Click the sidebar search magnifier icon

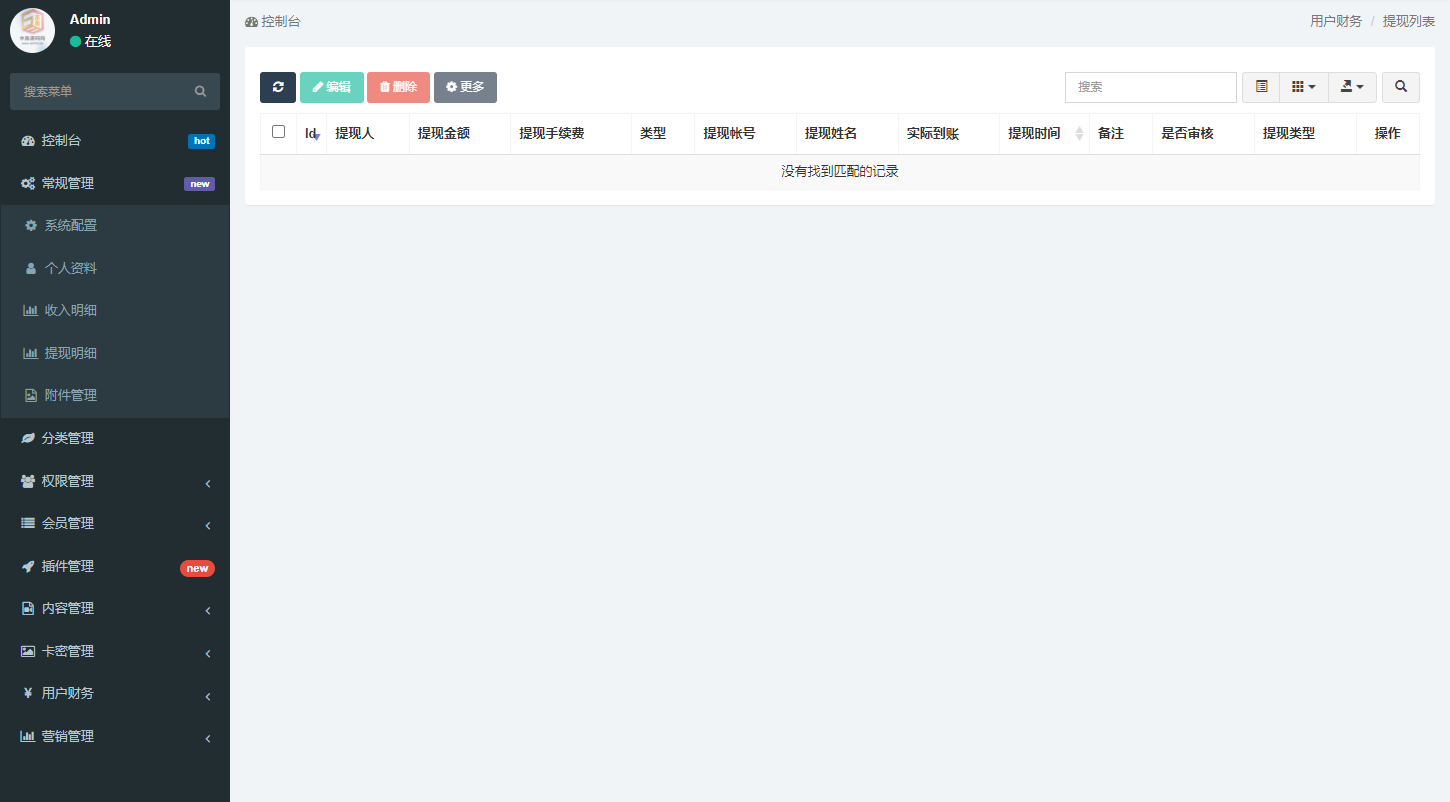[201, 91]
